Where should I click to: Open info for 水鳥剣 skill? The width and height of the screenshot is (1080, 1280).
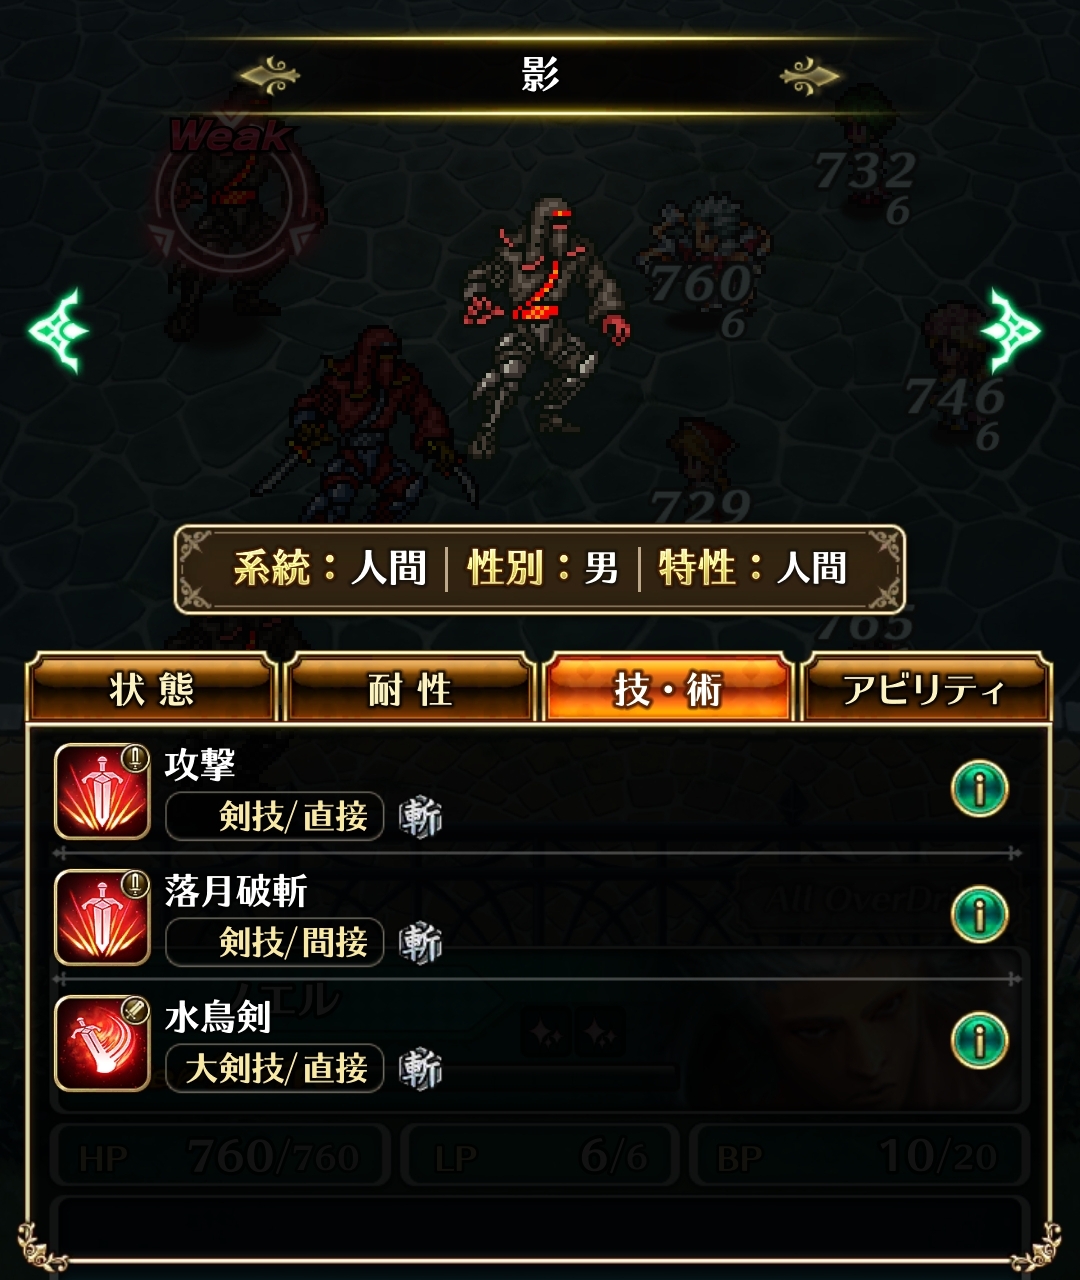tap(979, 1041)
